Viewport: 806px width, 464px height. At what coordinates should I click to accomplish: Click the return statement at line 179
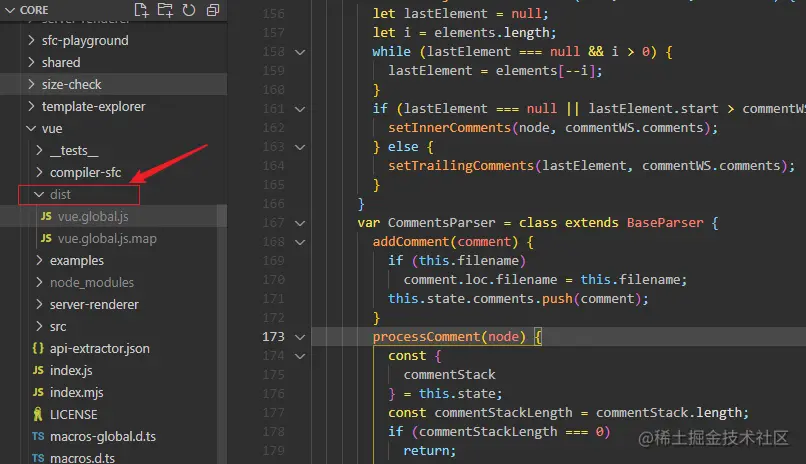pyautogui.click(x=429, y=451)
